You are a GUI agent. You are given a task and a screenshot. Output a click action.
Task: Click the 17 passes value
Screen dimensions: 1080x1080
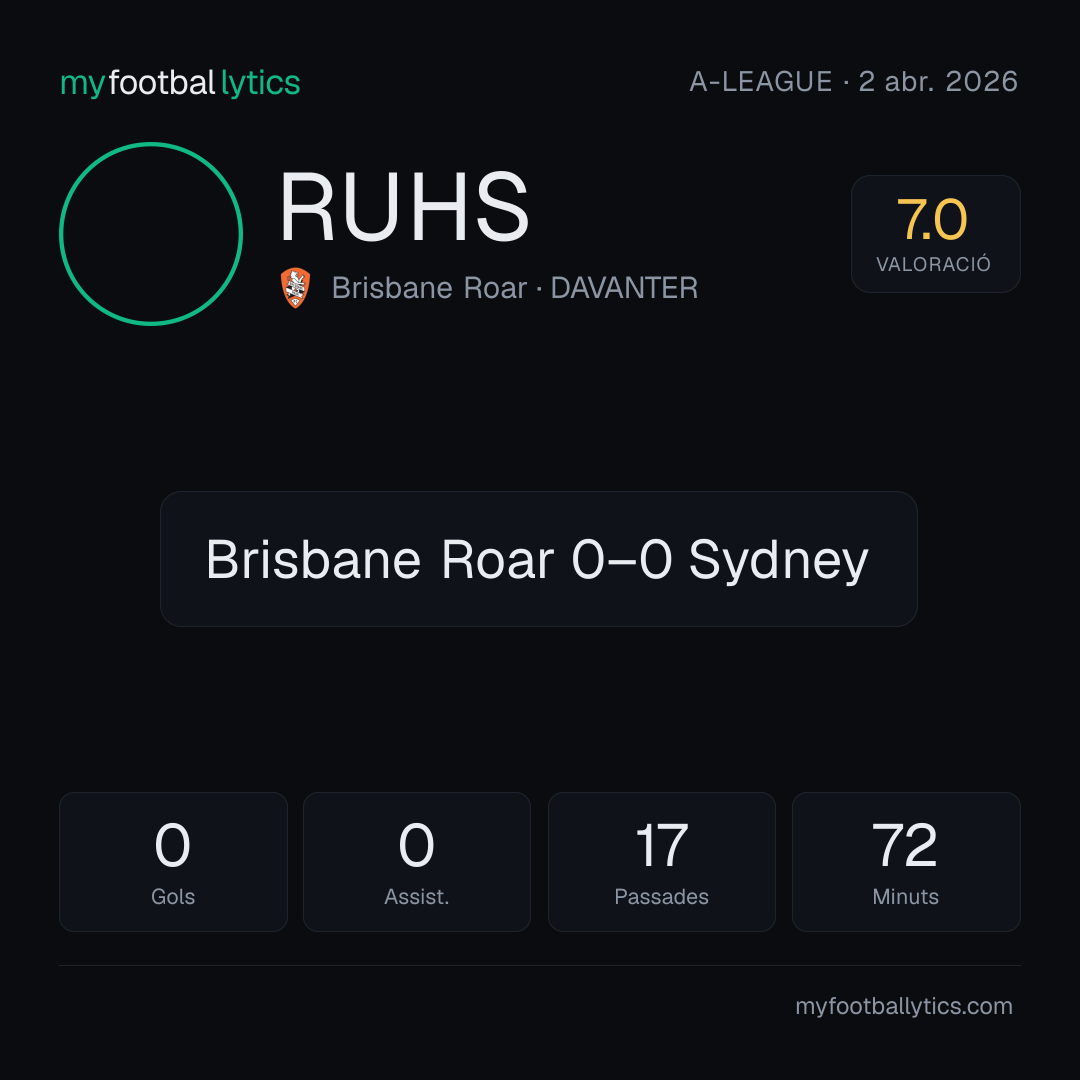tap(661, 845)
